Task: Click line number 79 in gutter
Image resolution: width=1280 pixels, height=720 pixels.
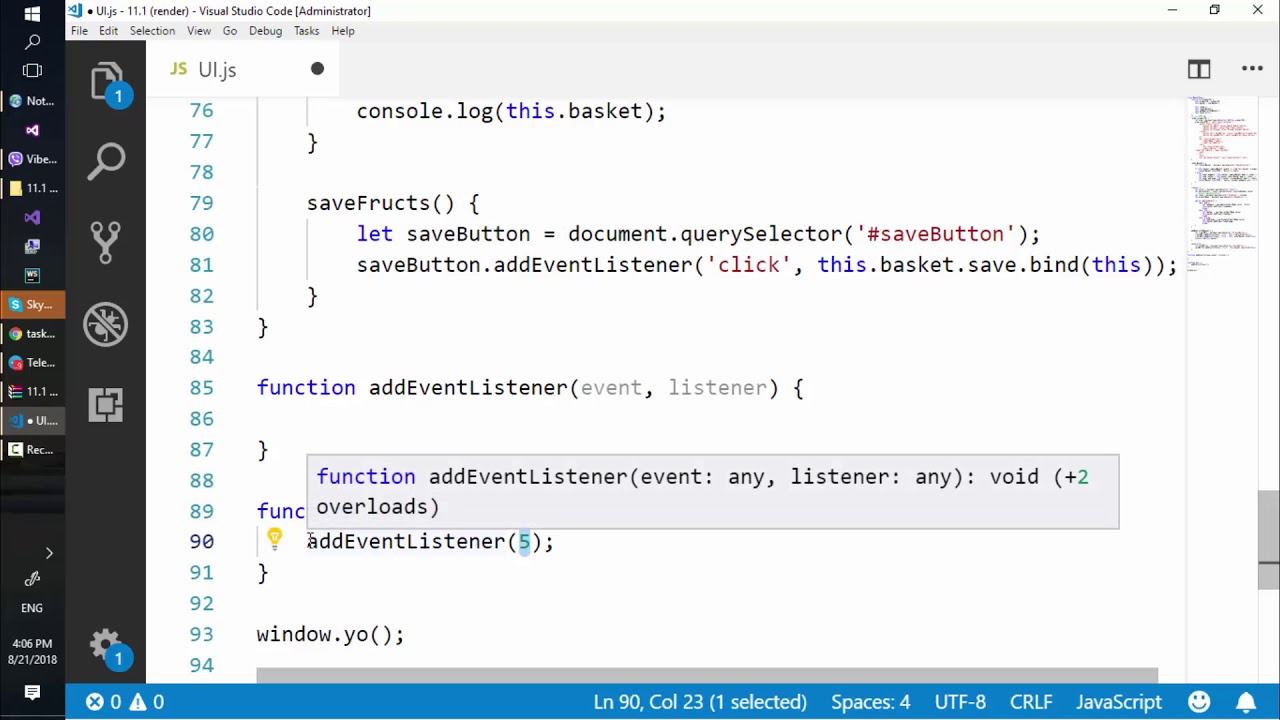Action: pos(201,203)
